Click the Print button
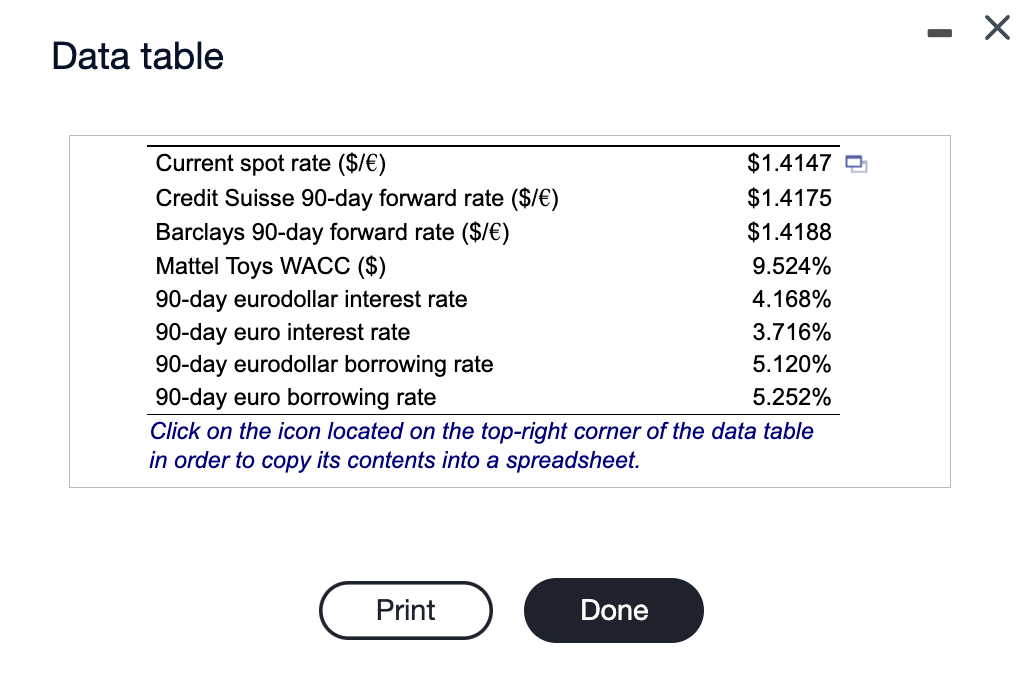Image resolution: width=1028 pixels, height=698 pixels. 405,610
